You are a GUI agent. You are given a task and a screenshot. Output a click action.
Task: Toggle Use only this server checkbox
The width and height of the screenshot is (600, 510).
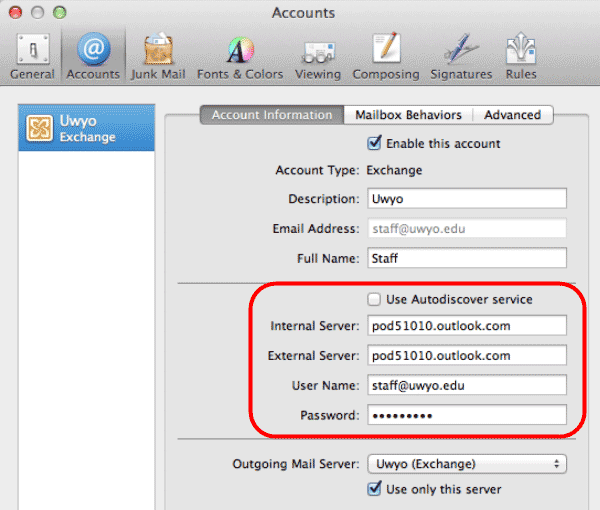click(374, 489)
